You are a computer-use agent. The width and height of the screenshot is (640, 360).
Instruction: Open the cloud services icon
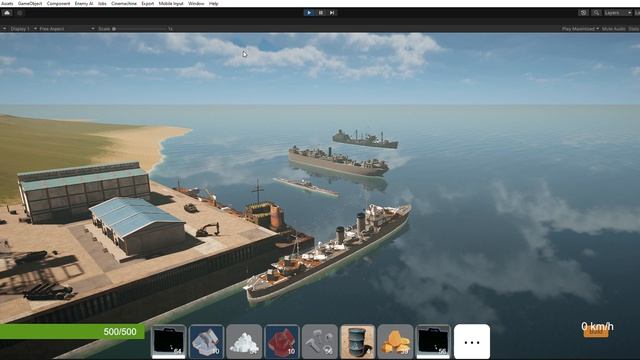(x=7, y=13)
